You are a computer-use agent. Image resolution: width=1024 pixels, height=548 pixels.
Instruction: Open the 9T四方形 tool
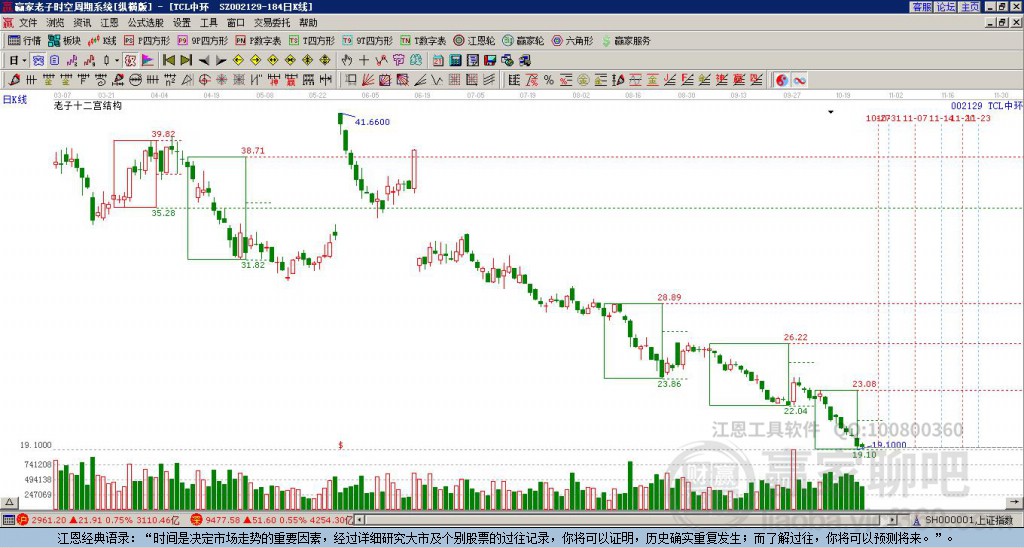[367, 40]
